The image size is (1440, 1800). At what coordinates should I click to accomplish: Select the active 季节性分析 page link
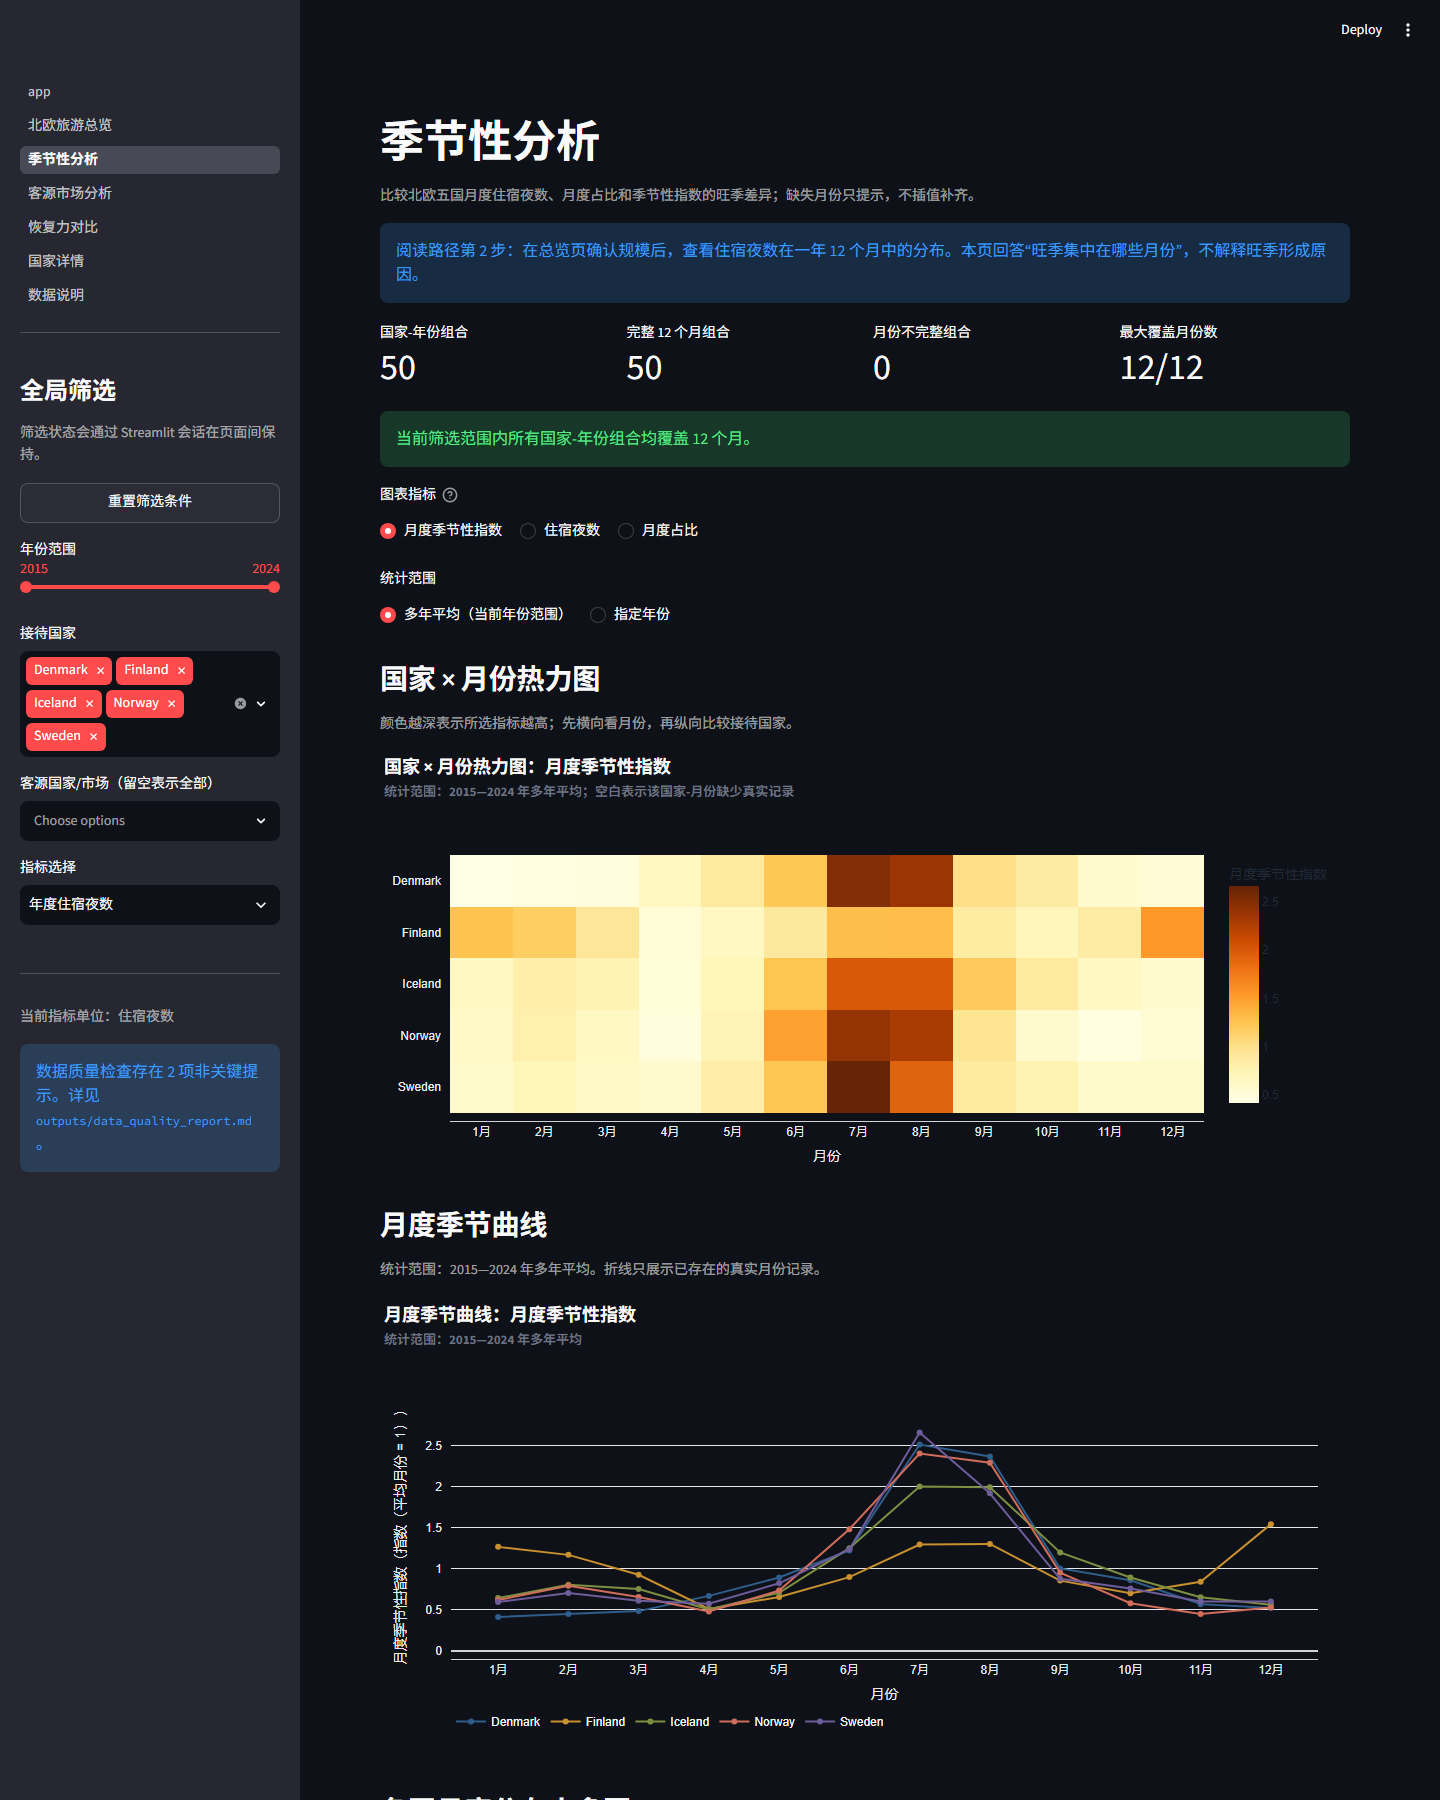150,160
